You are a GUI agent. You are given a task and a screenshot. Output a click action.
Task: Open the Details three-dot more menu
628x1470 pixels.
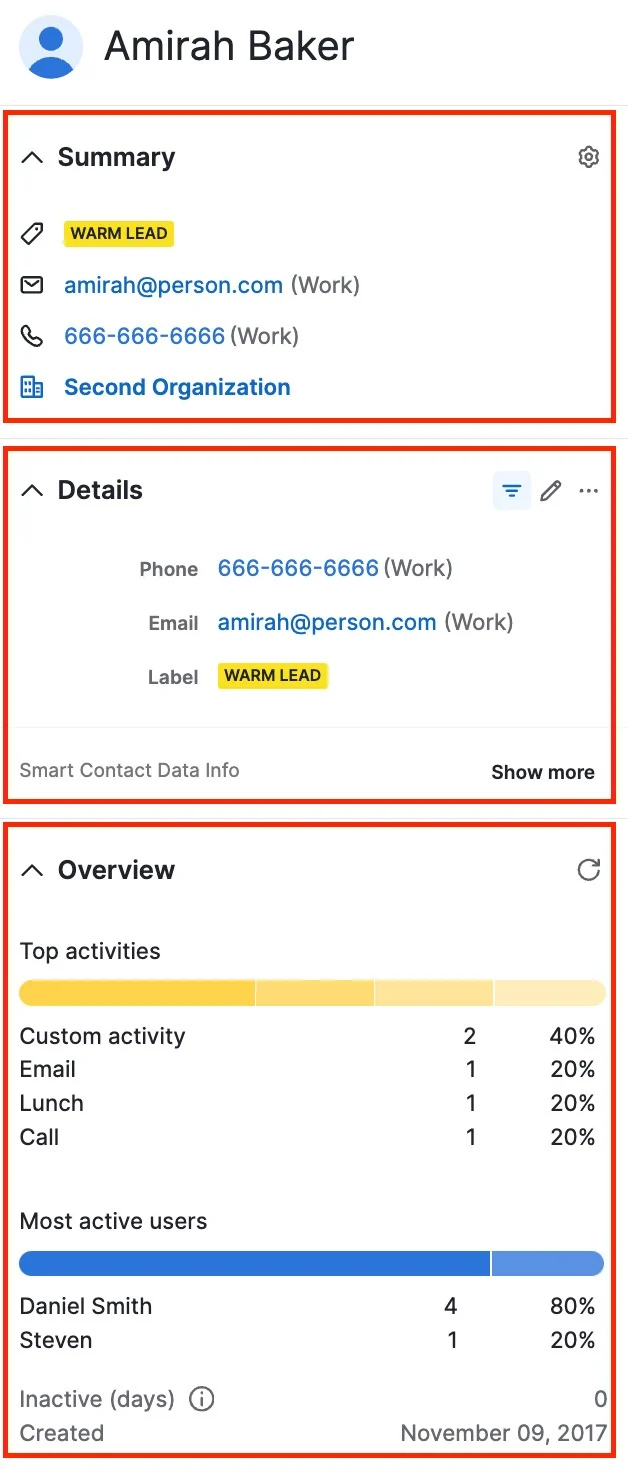[x=589, y=490]
